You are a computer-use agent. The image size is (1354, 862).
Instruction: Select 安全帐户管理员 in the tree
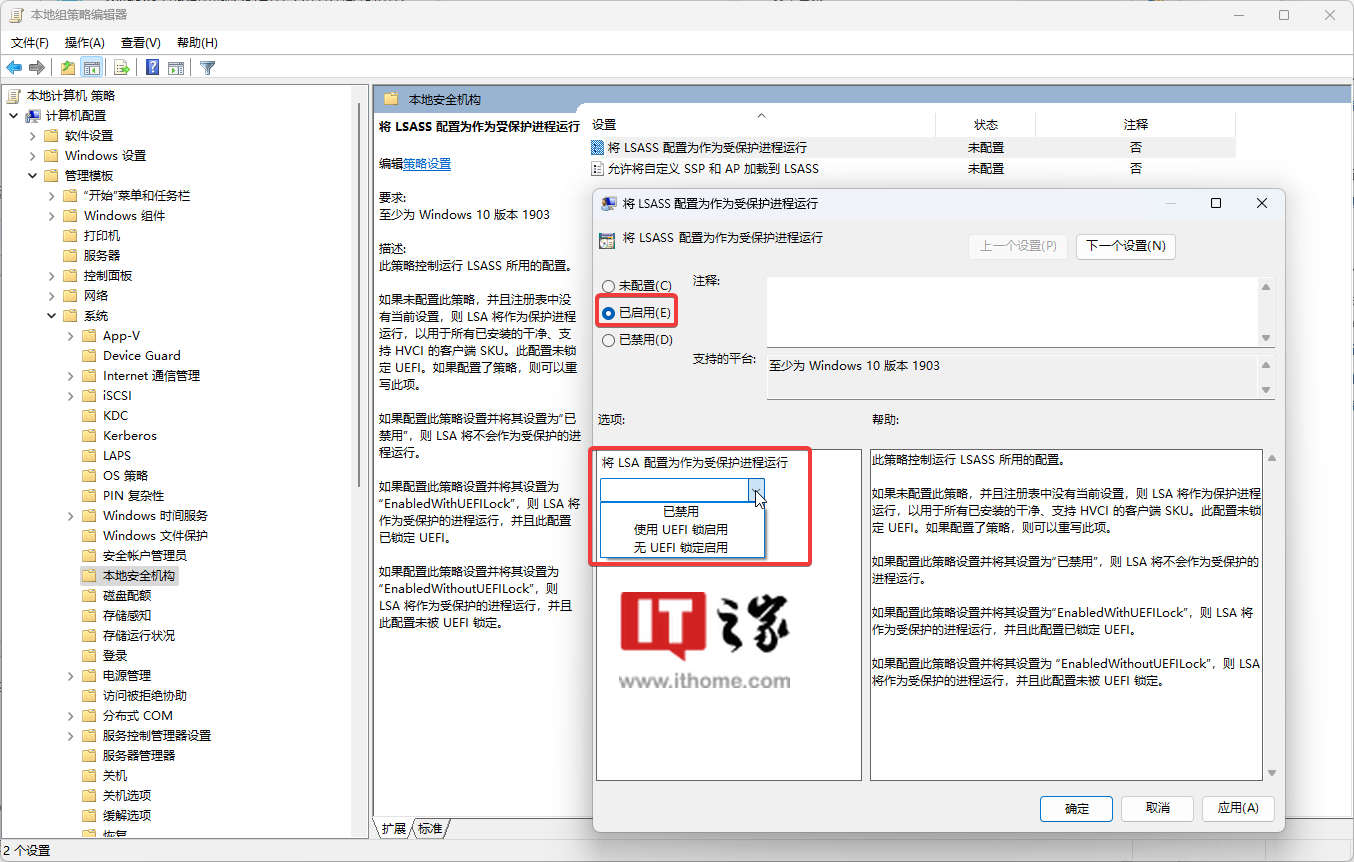pyautogui.click(x=145, y=556)
